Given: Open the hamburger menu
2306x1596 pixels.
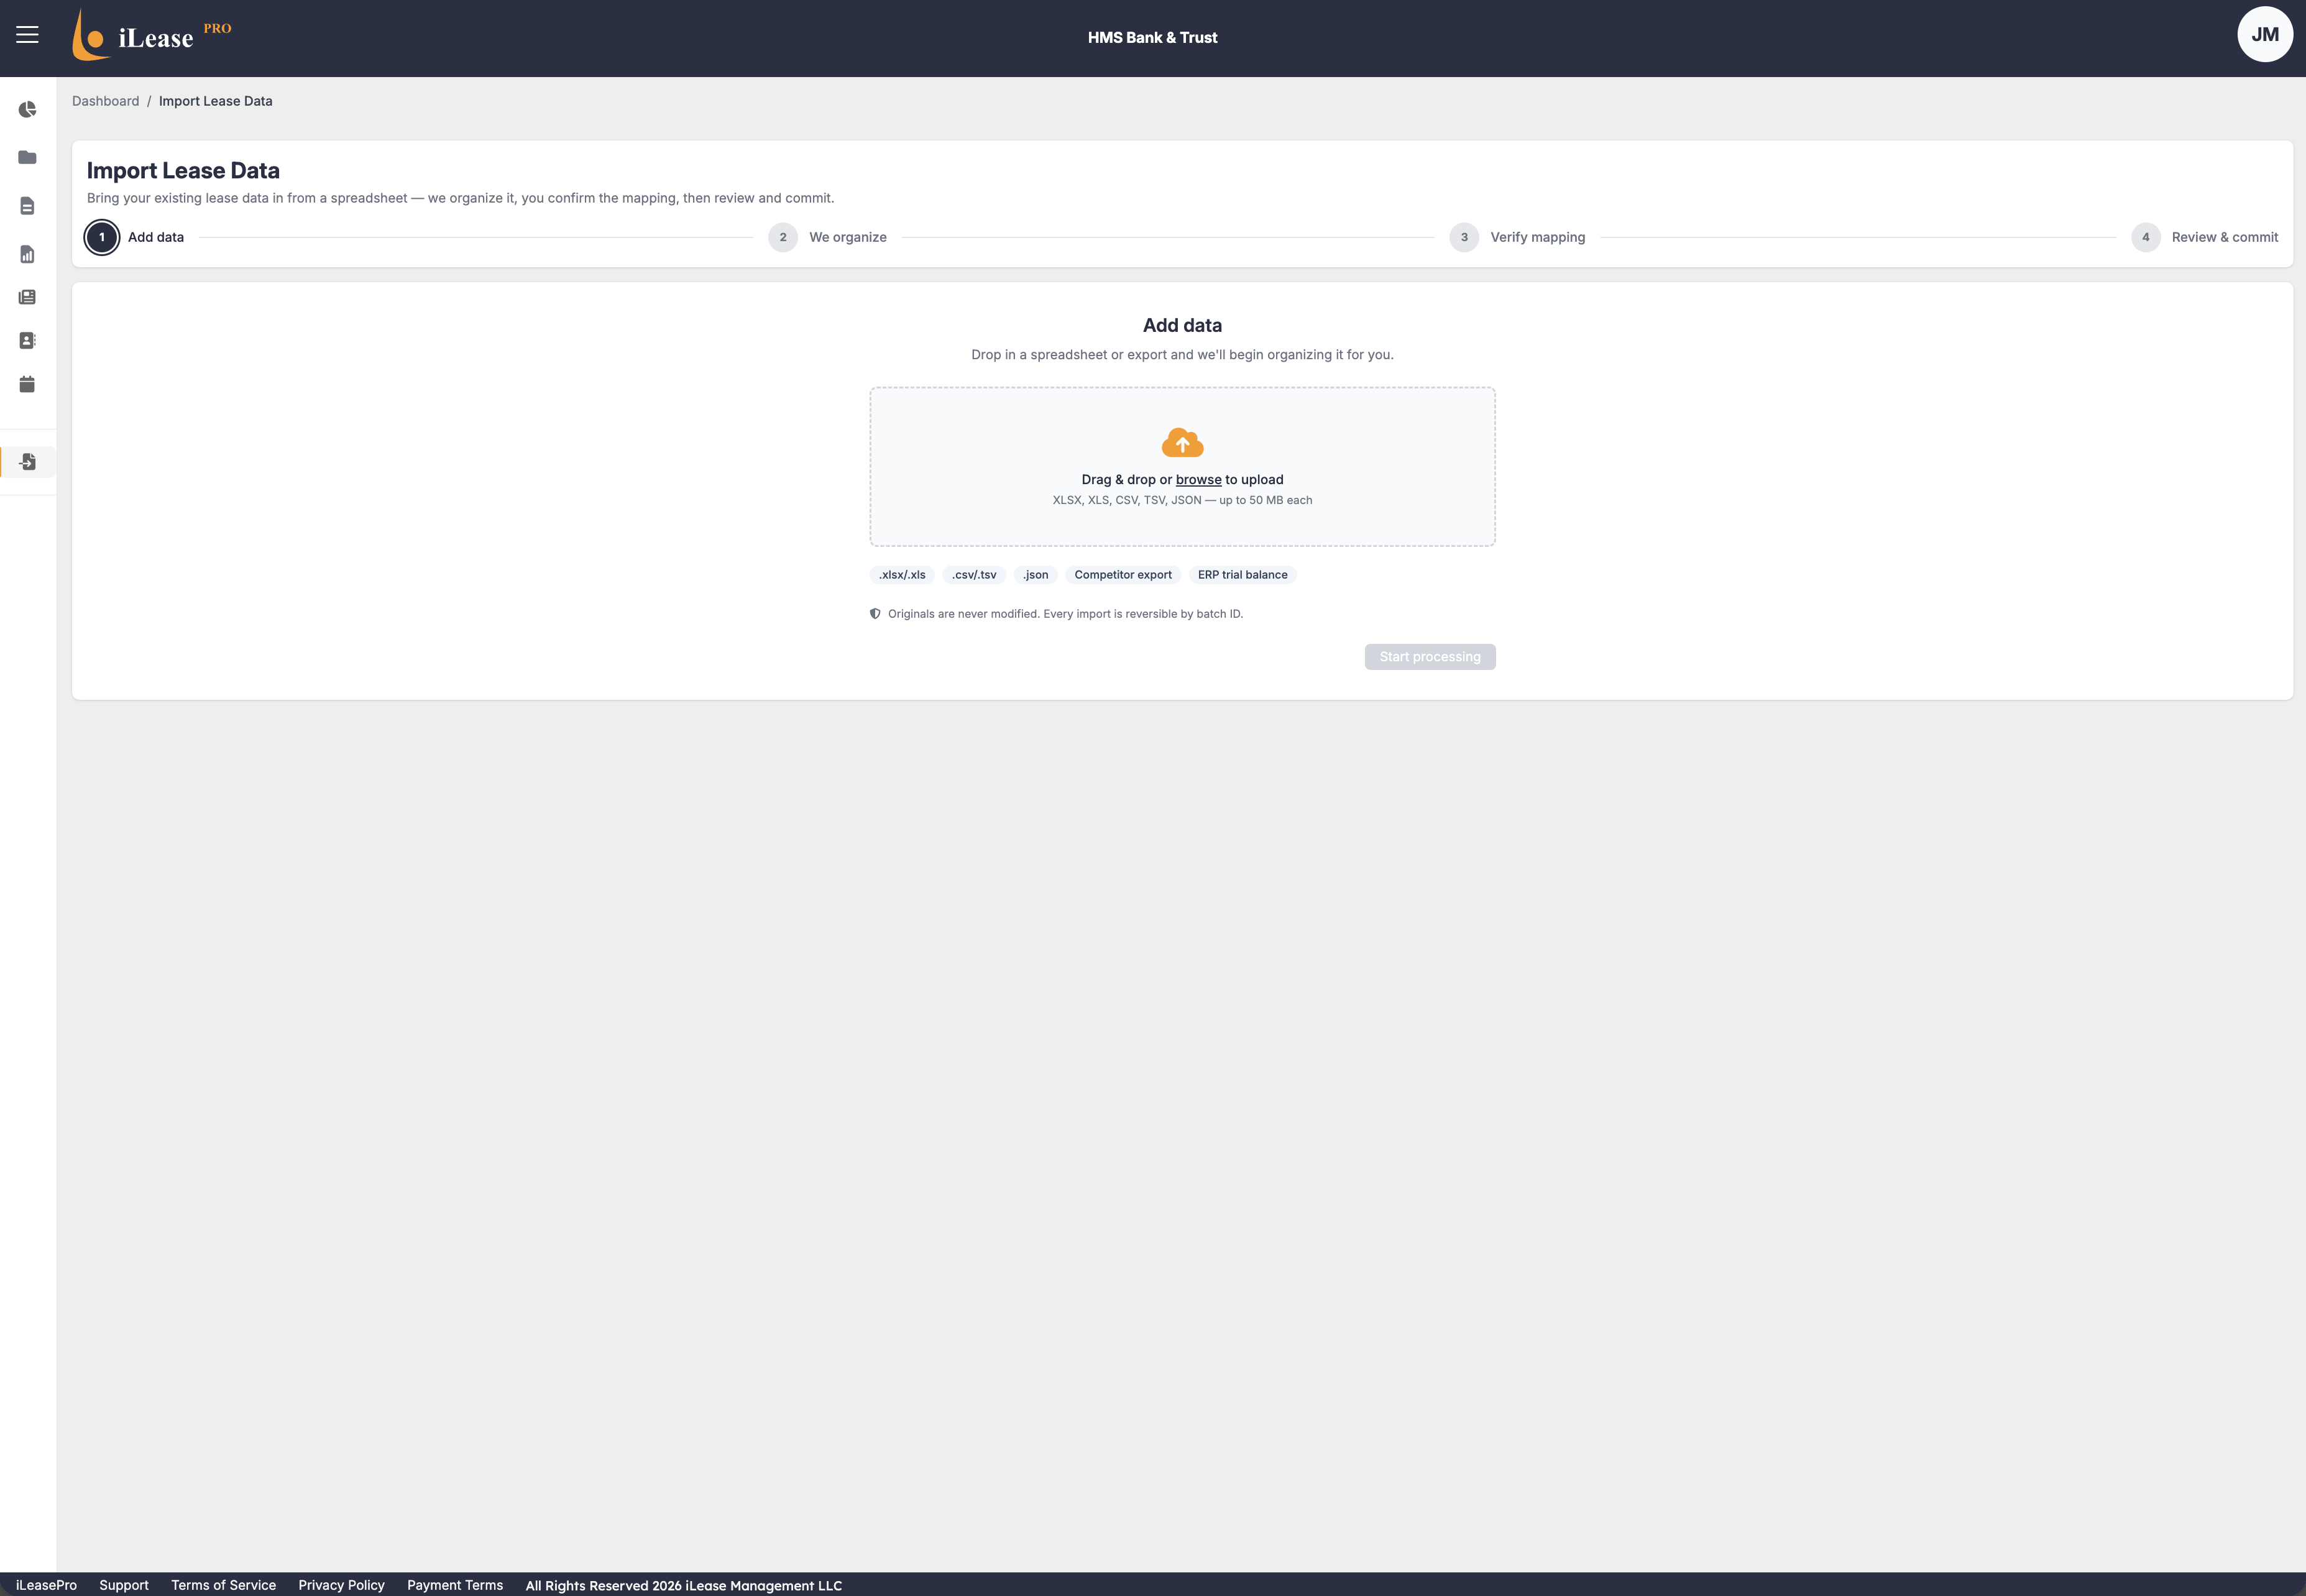Looking at the screenshot, I should coord(27,35).
